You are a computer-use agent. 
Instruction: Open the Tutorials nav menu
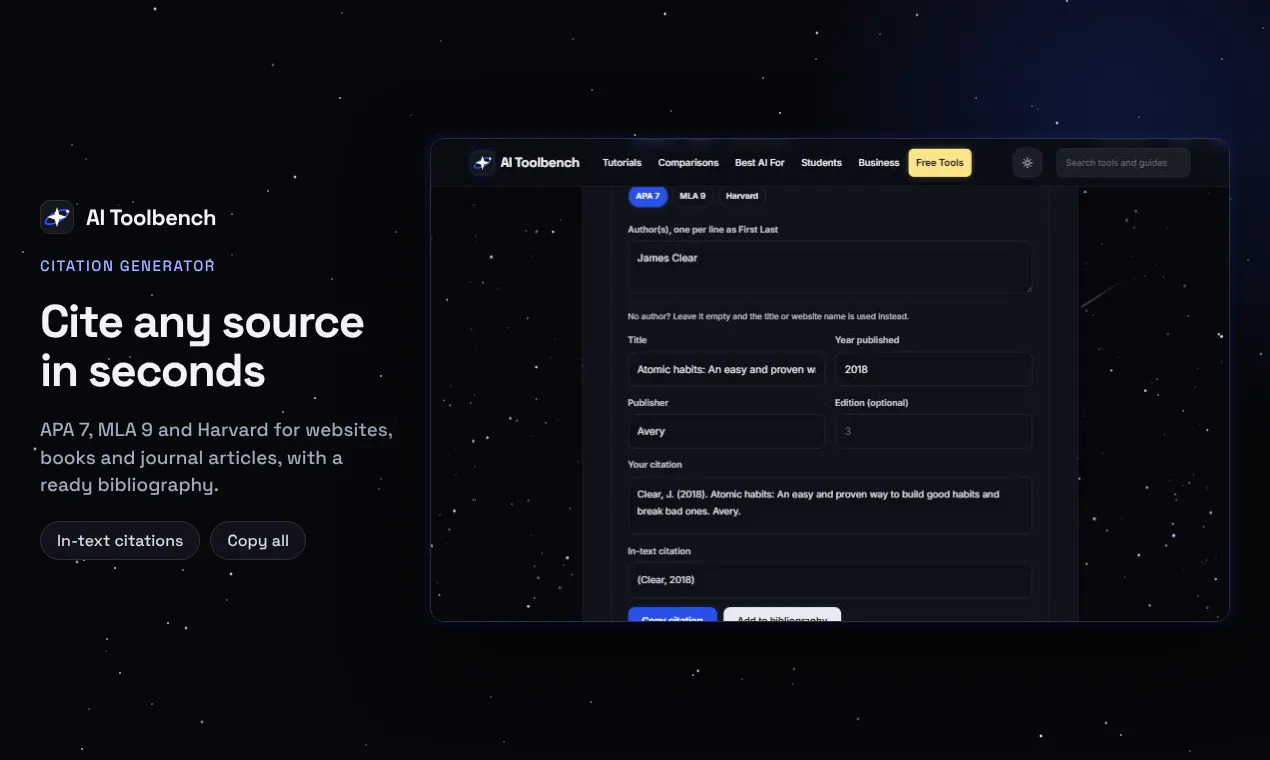[622, 162]
